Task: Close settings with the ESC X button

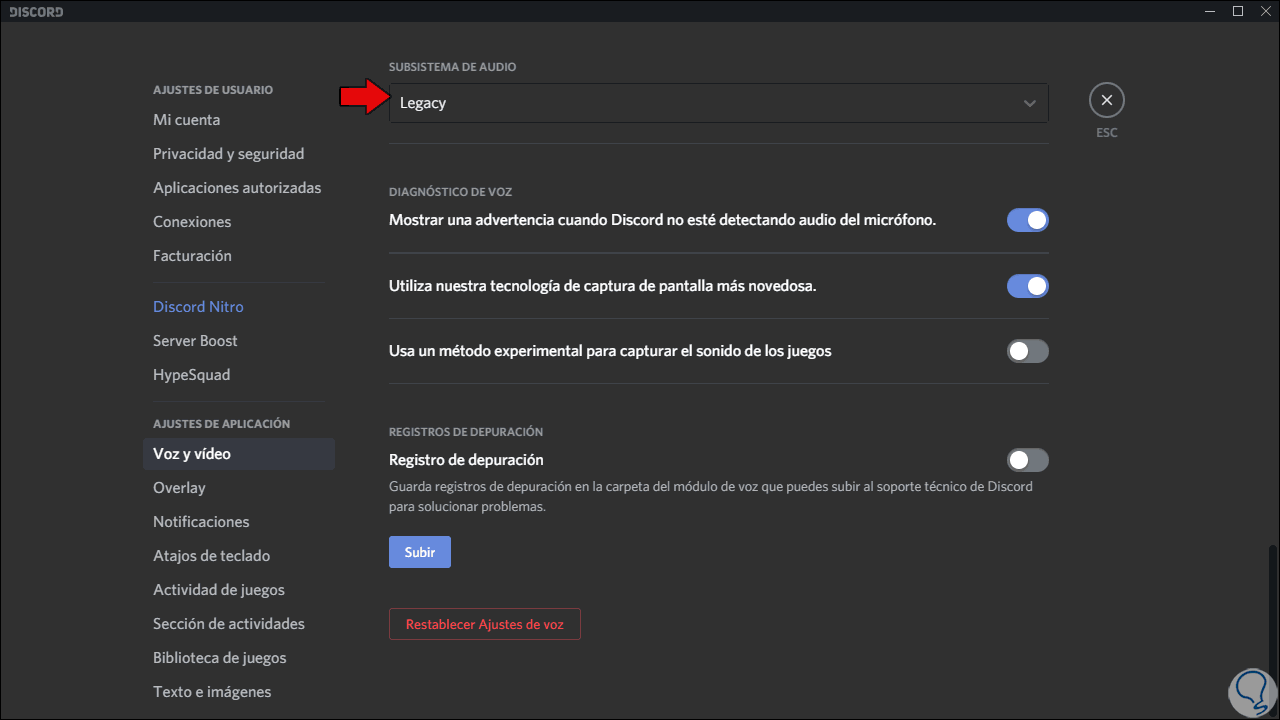Action: tap(1106, 100)
